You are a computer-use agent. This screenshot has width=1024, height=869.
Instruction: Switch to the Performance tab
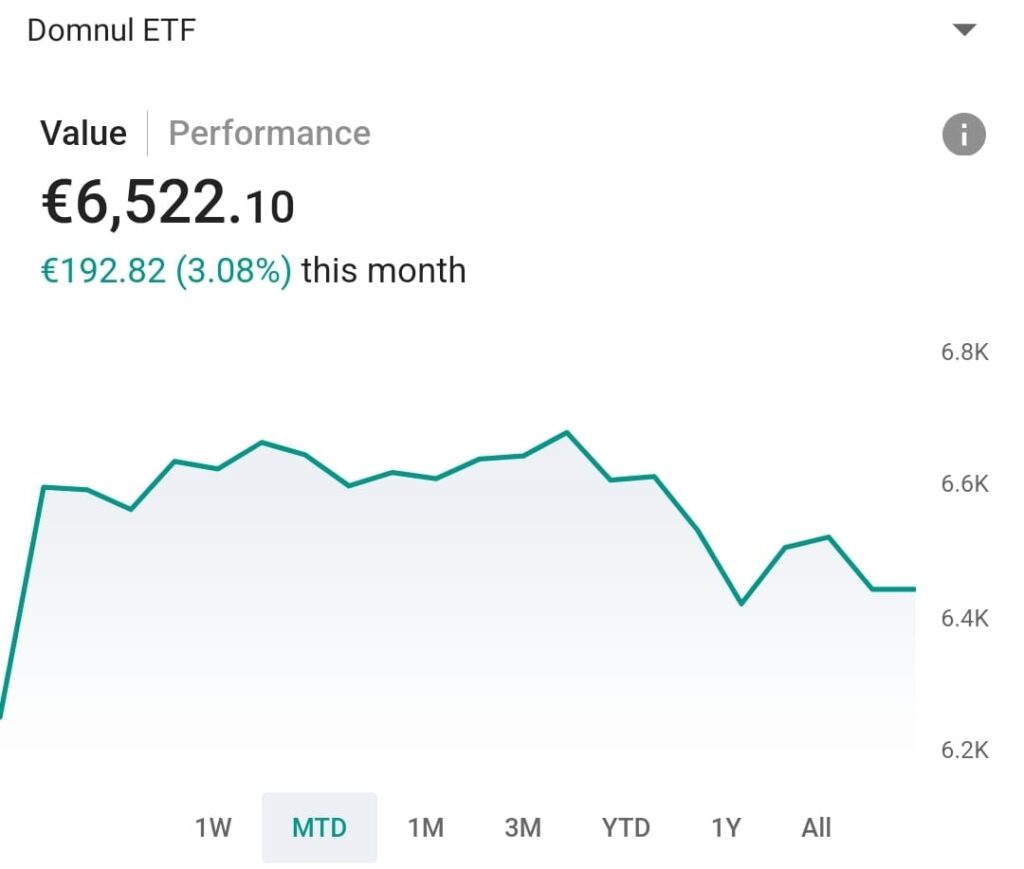tap(269, 133)
